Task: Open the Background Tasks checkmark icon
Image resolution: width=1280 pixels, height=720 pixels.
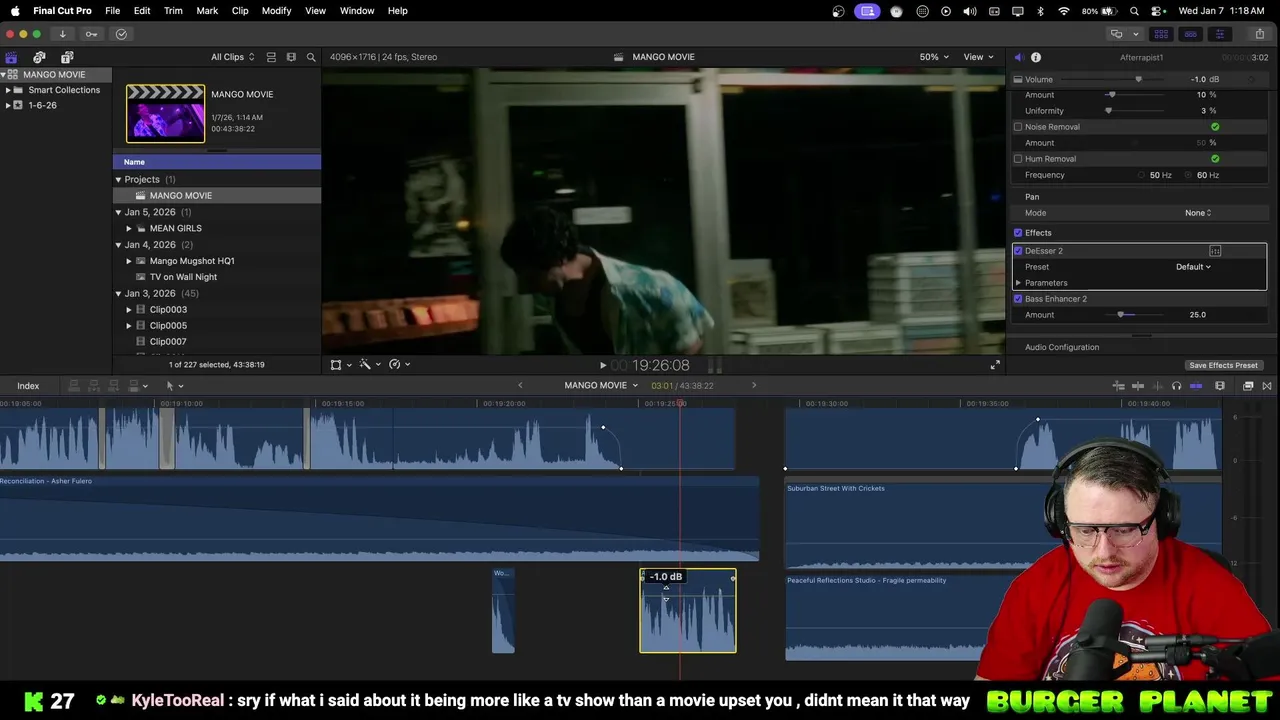Action: [121, 34]
